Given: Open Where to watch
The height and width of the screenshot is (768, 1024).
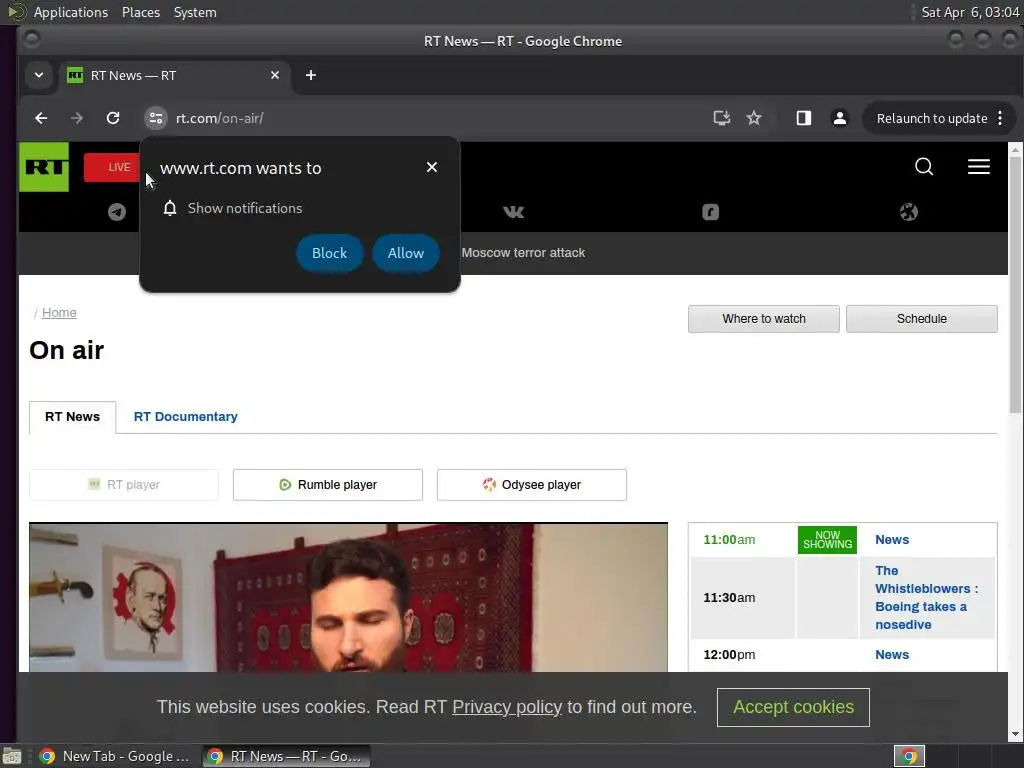Looking at the screenshot, I should pos(763,319).
